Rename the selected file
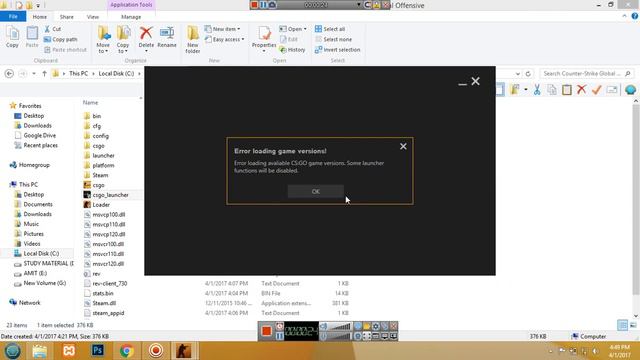The image size is (640, 360). pyautogui.click(x=167, y=37)
